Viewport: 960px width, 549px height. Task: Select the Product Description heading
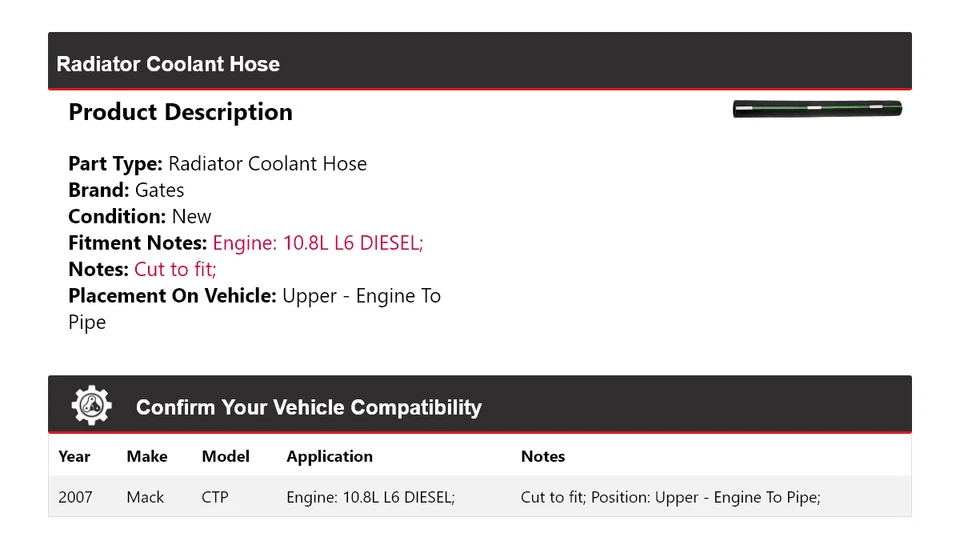180,112
